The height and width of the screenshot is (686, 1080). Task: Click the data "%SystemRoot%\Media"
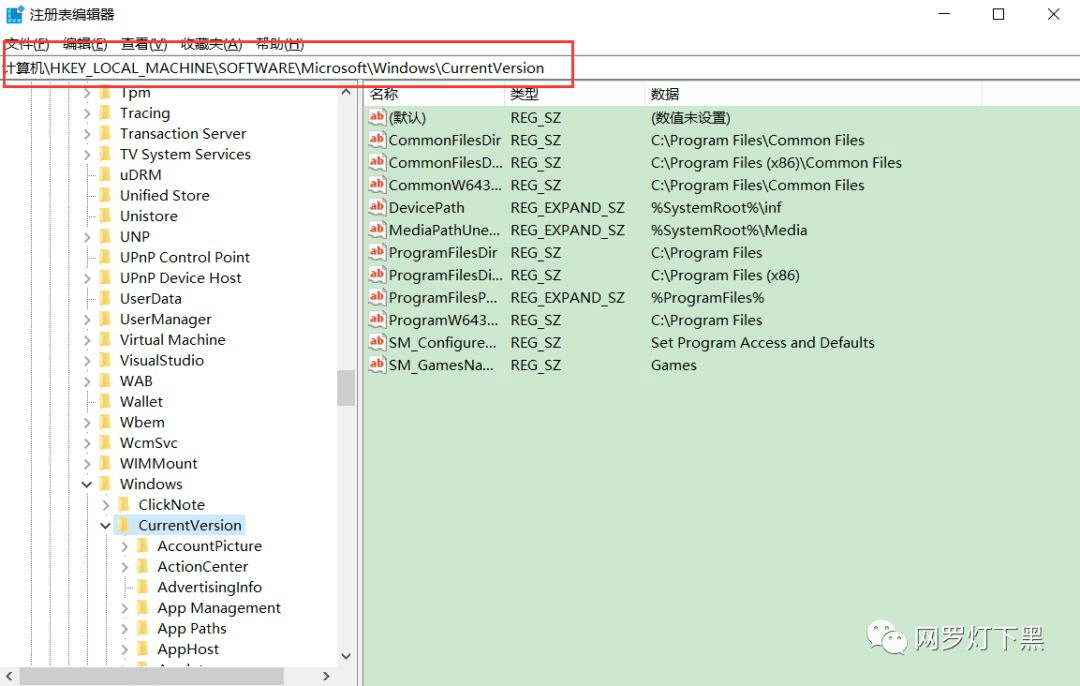point(729,230)
